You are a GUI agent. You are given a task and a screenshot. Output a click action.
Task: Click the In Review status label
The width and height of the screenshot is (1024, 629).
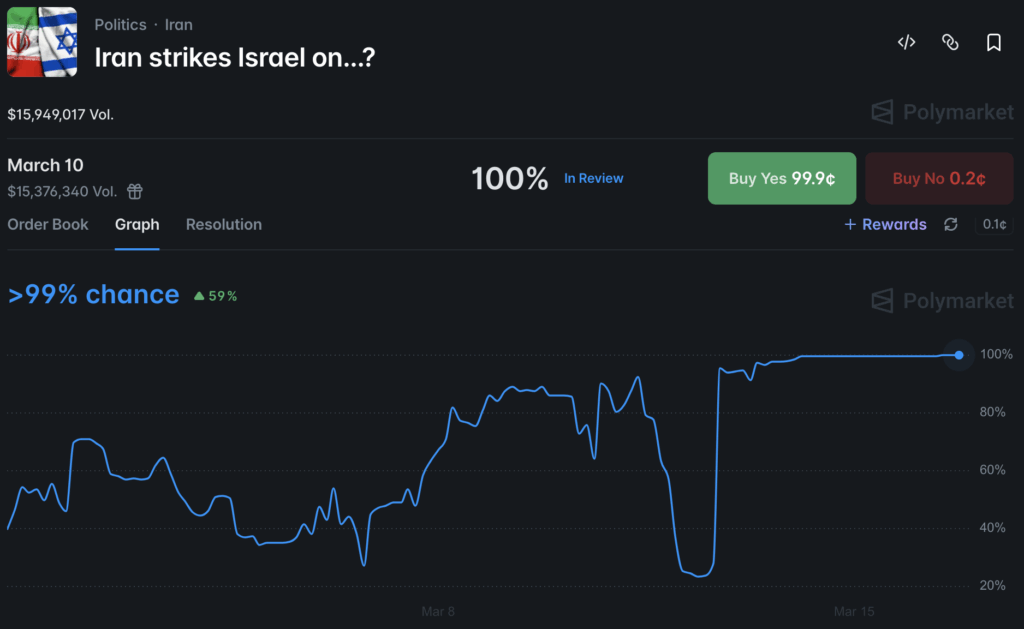[x=594, y=178]
